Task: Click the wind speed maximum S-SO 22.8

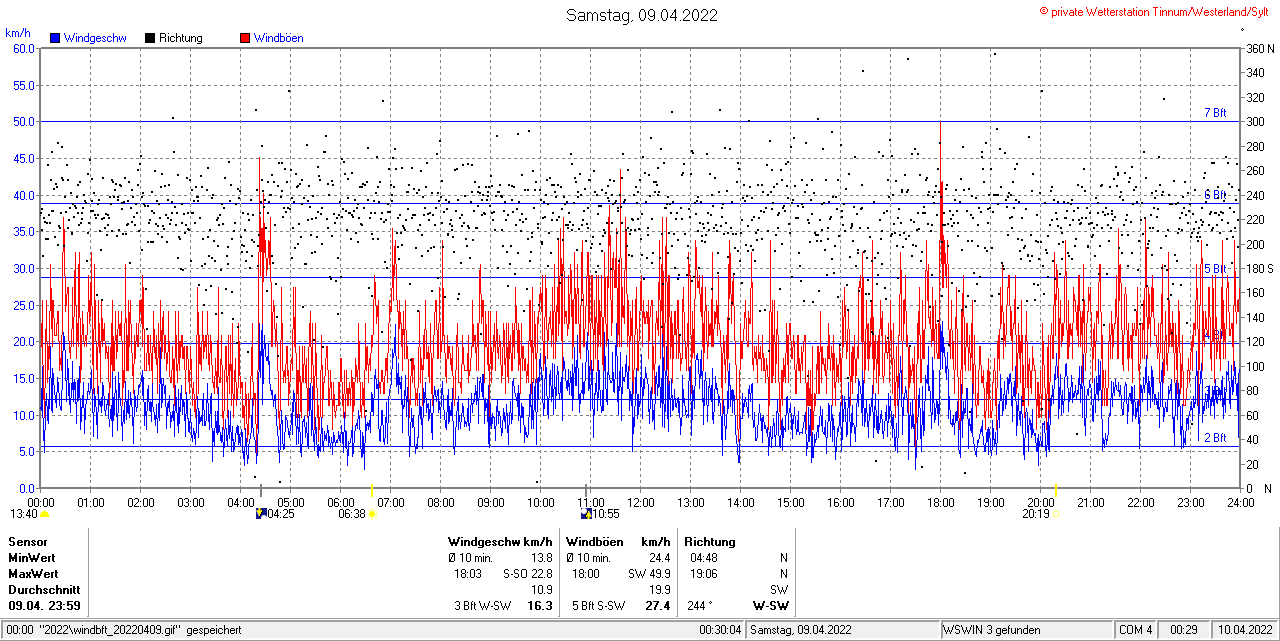Action: 528,574
